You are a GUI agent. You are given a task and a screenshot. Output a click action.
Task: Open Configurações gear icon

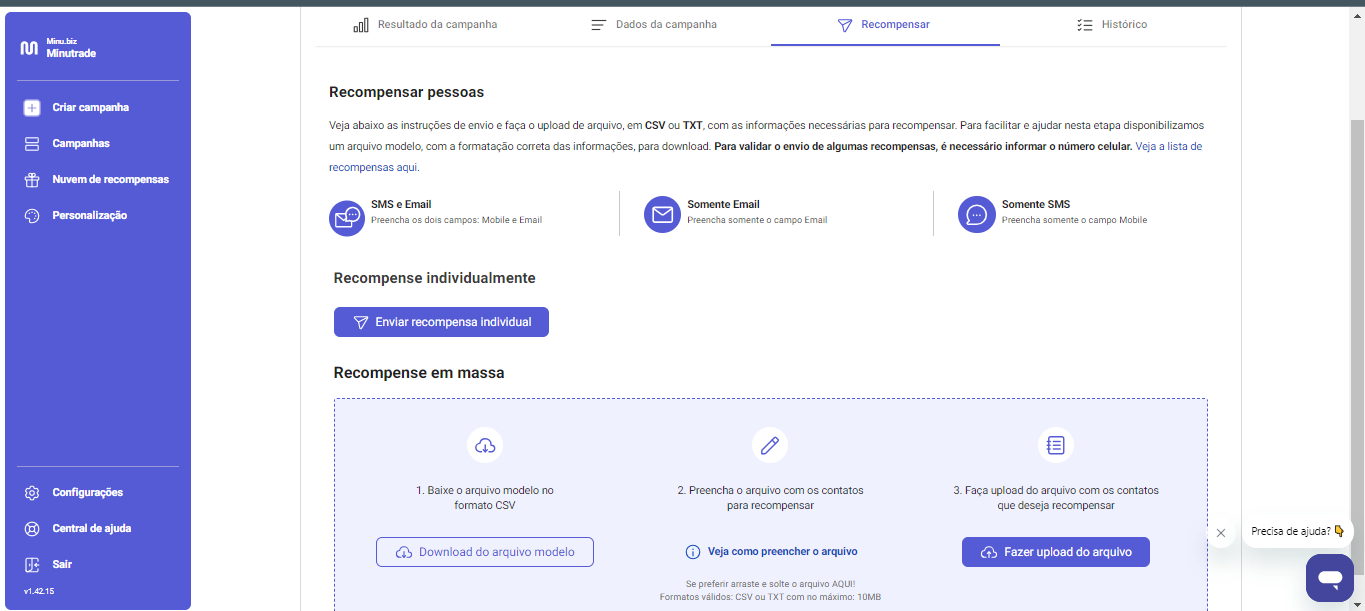32,493
